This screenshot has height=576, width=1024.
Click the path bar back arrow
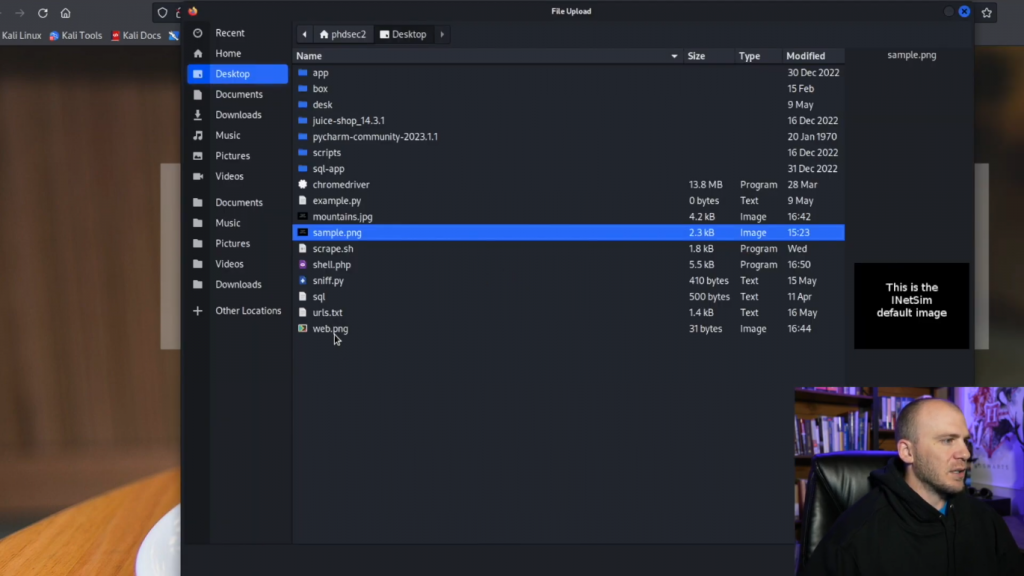pos(304,34)
